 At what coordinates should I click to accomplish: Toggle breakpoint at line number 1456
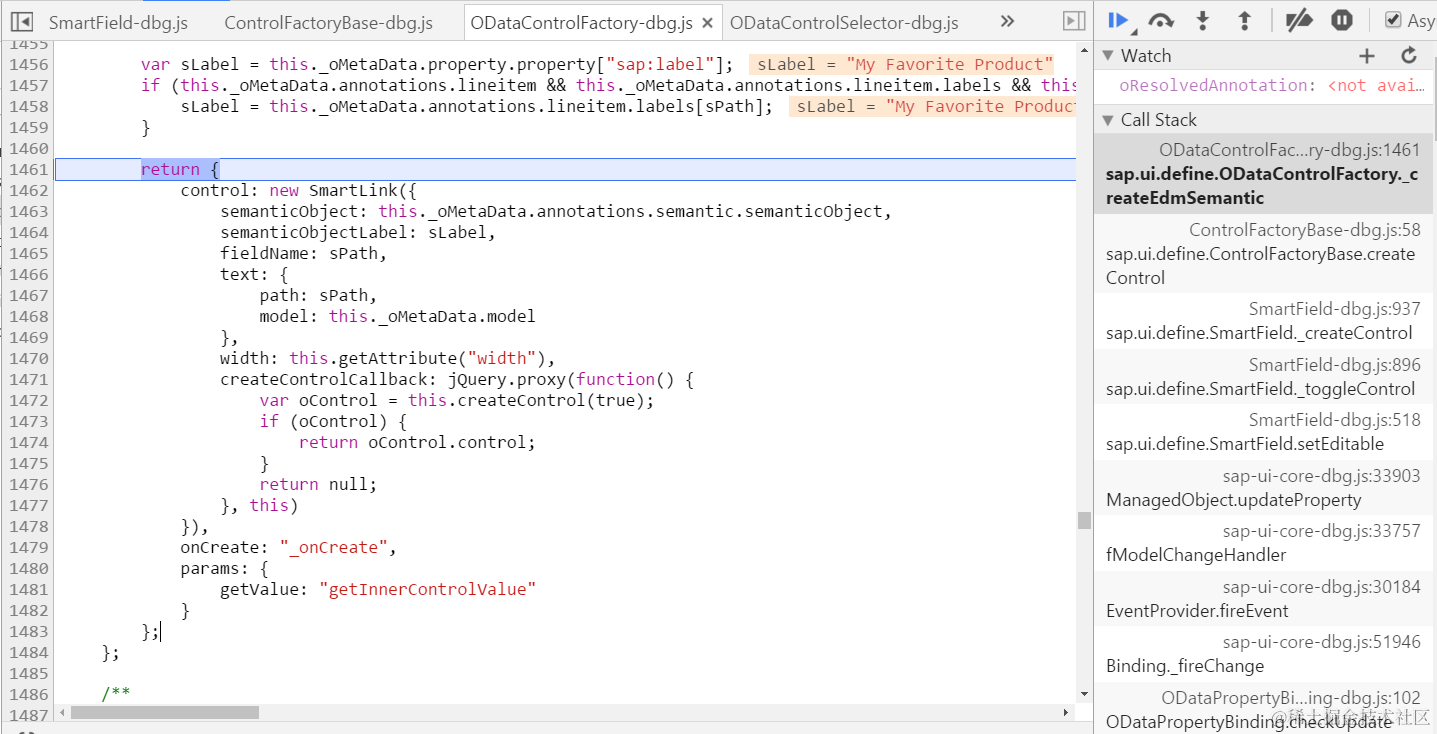click(28, 65)
